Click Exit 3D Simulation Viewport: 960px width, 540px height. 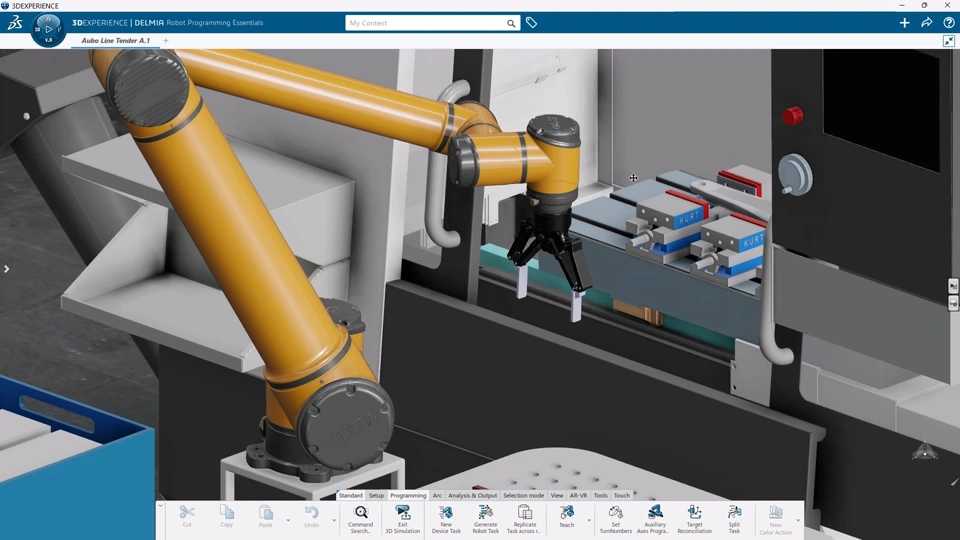point(403,519)
